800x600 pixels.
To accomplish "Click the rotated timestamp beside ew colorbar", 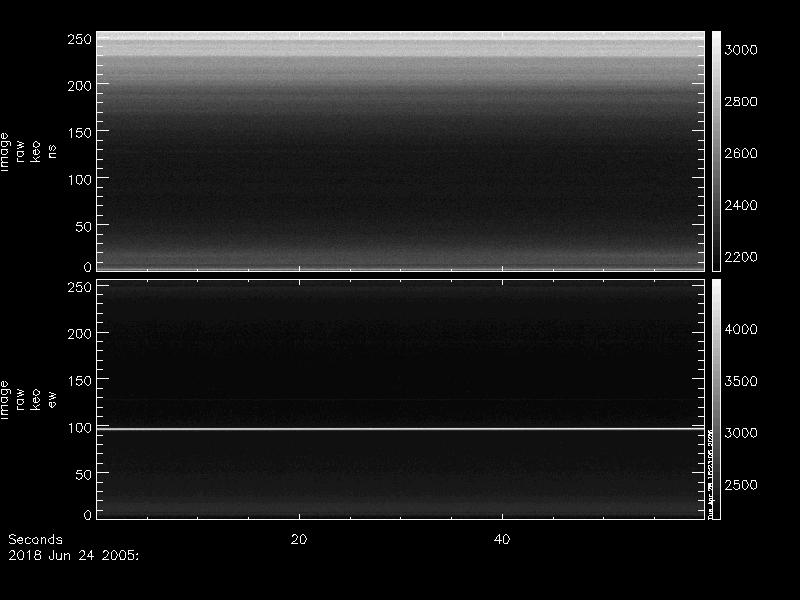I will (x=710, y=473).
